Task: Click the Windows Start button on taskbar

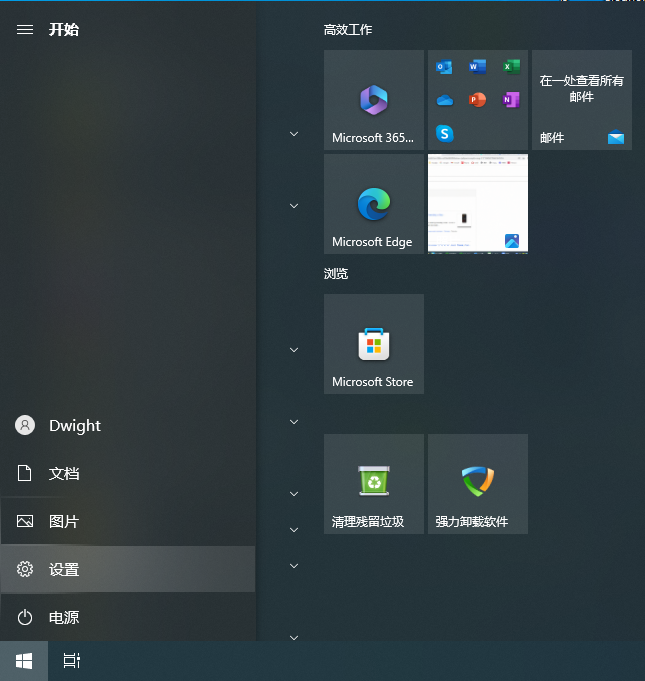Action: pos(24,661)
